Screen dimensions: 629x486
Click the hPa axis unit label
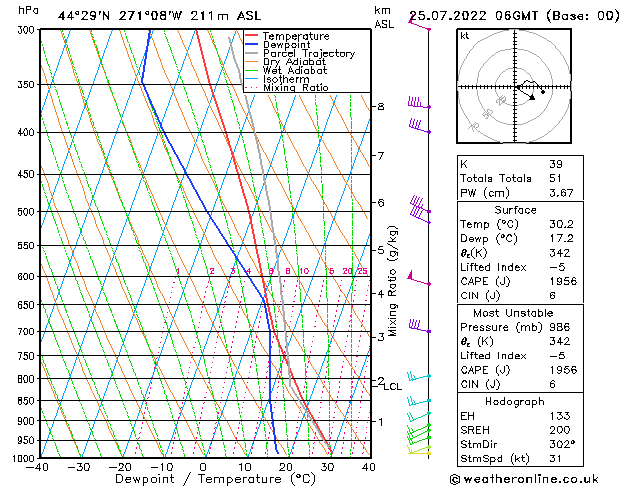(x=28, y=10)
